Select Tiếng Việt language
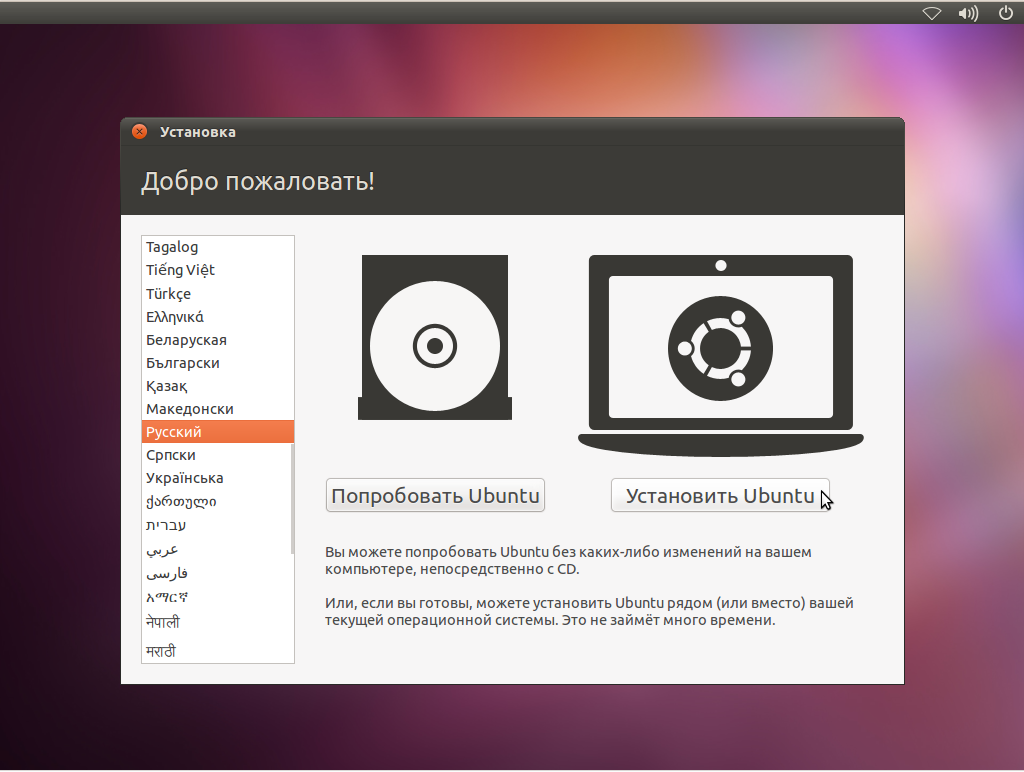1024x772 pixels. pyautogui.click(x=217, y=270)
